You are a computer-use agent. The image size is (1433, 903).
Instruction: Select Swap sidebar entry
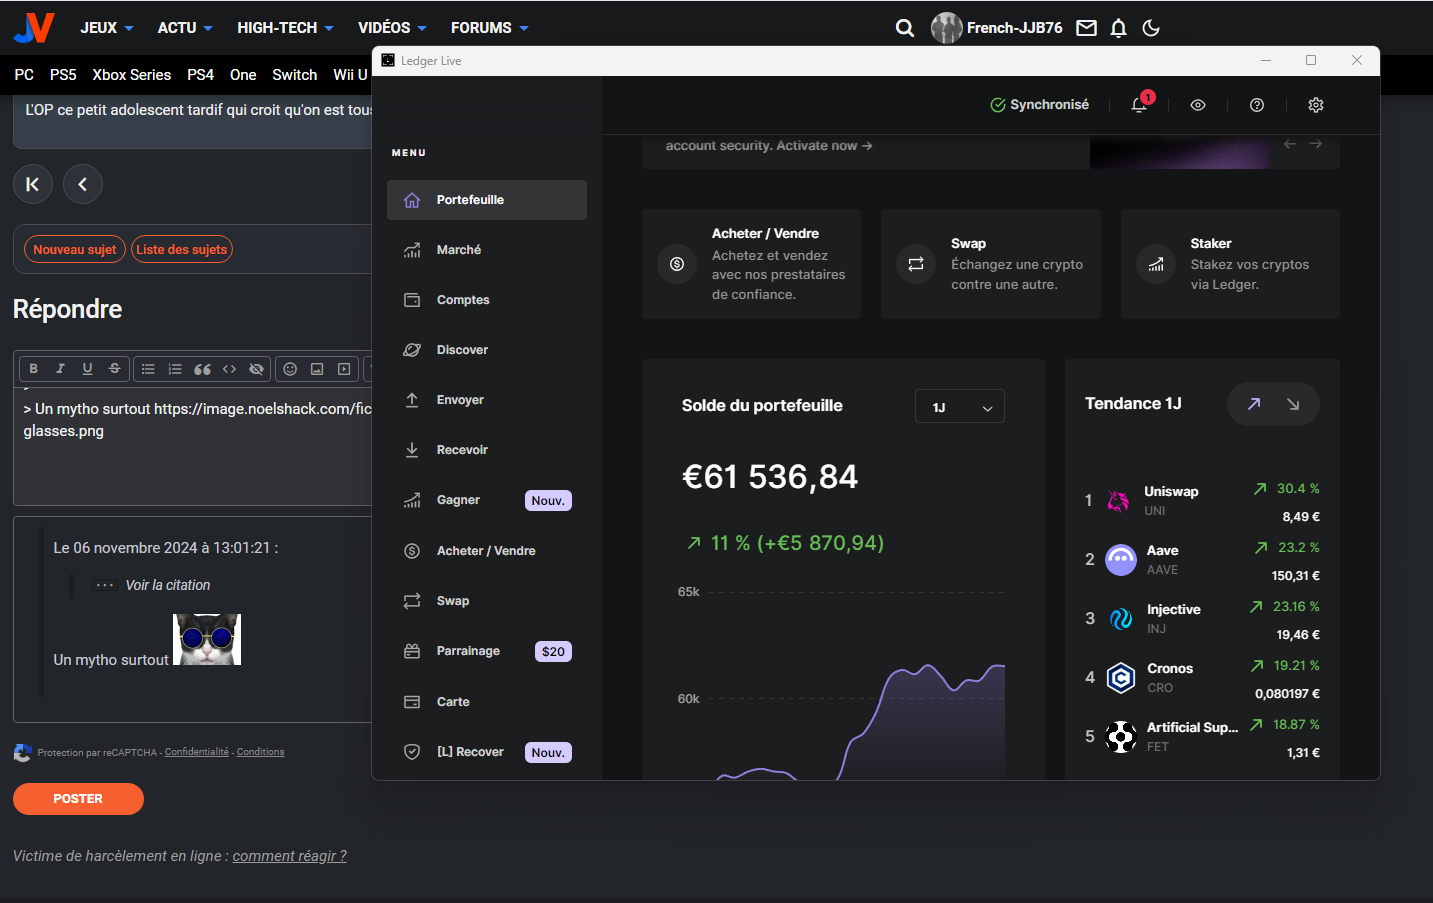pyautogui.click(x=487, y=601)
